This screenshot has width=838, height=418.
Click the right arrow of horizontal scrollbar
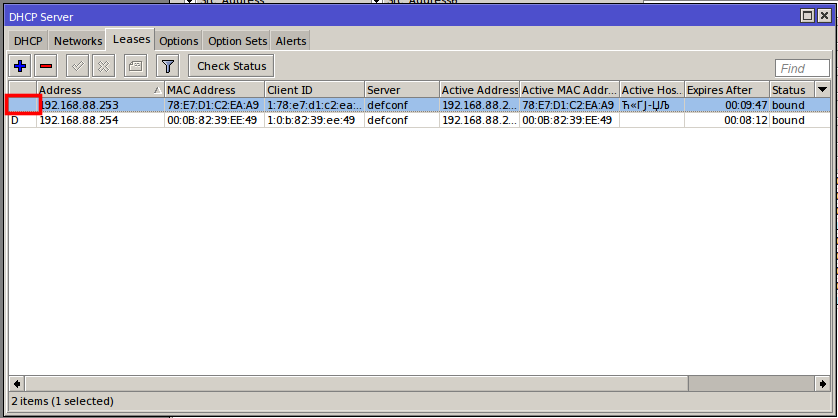click(823, 383)
